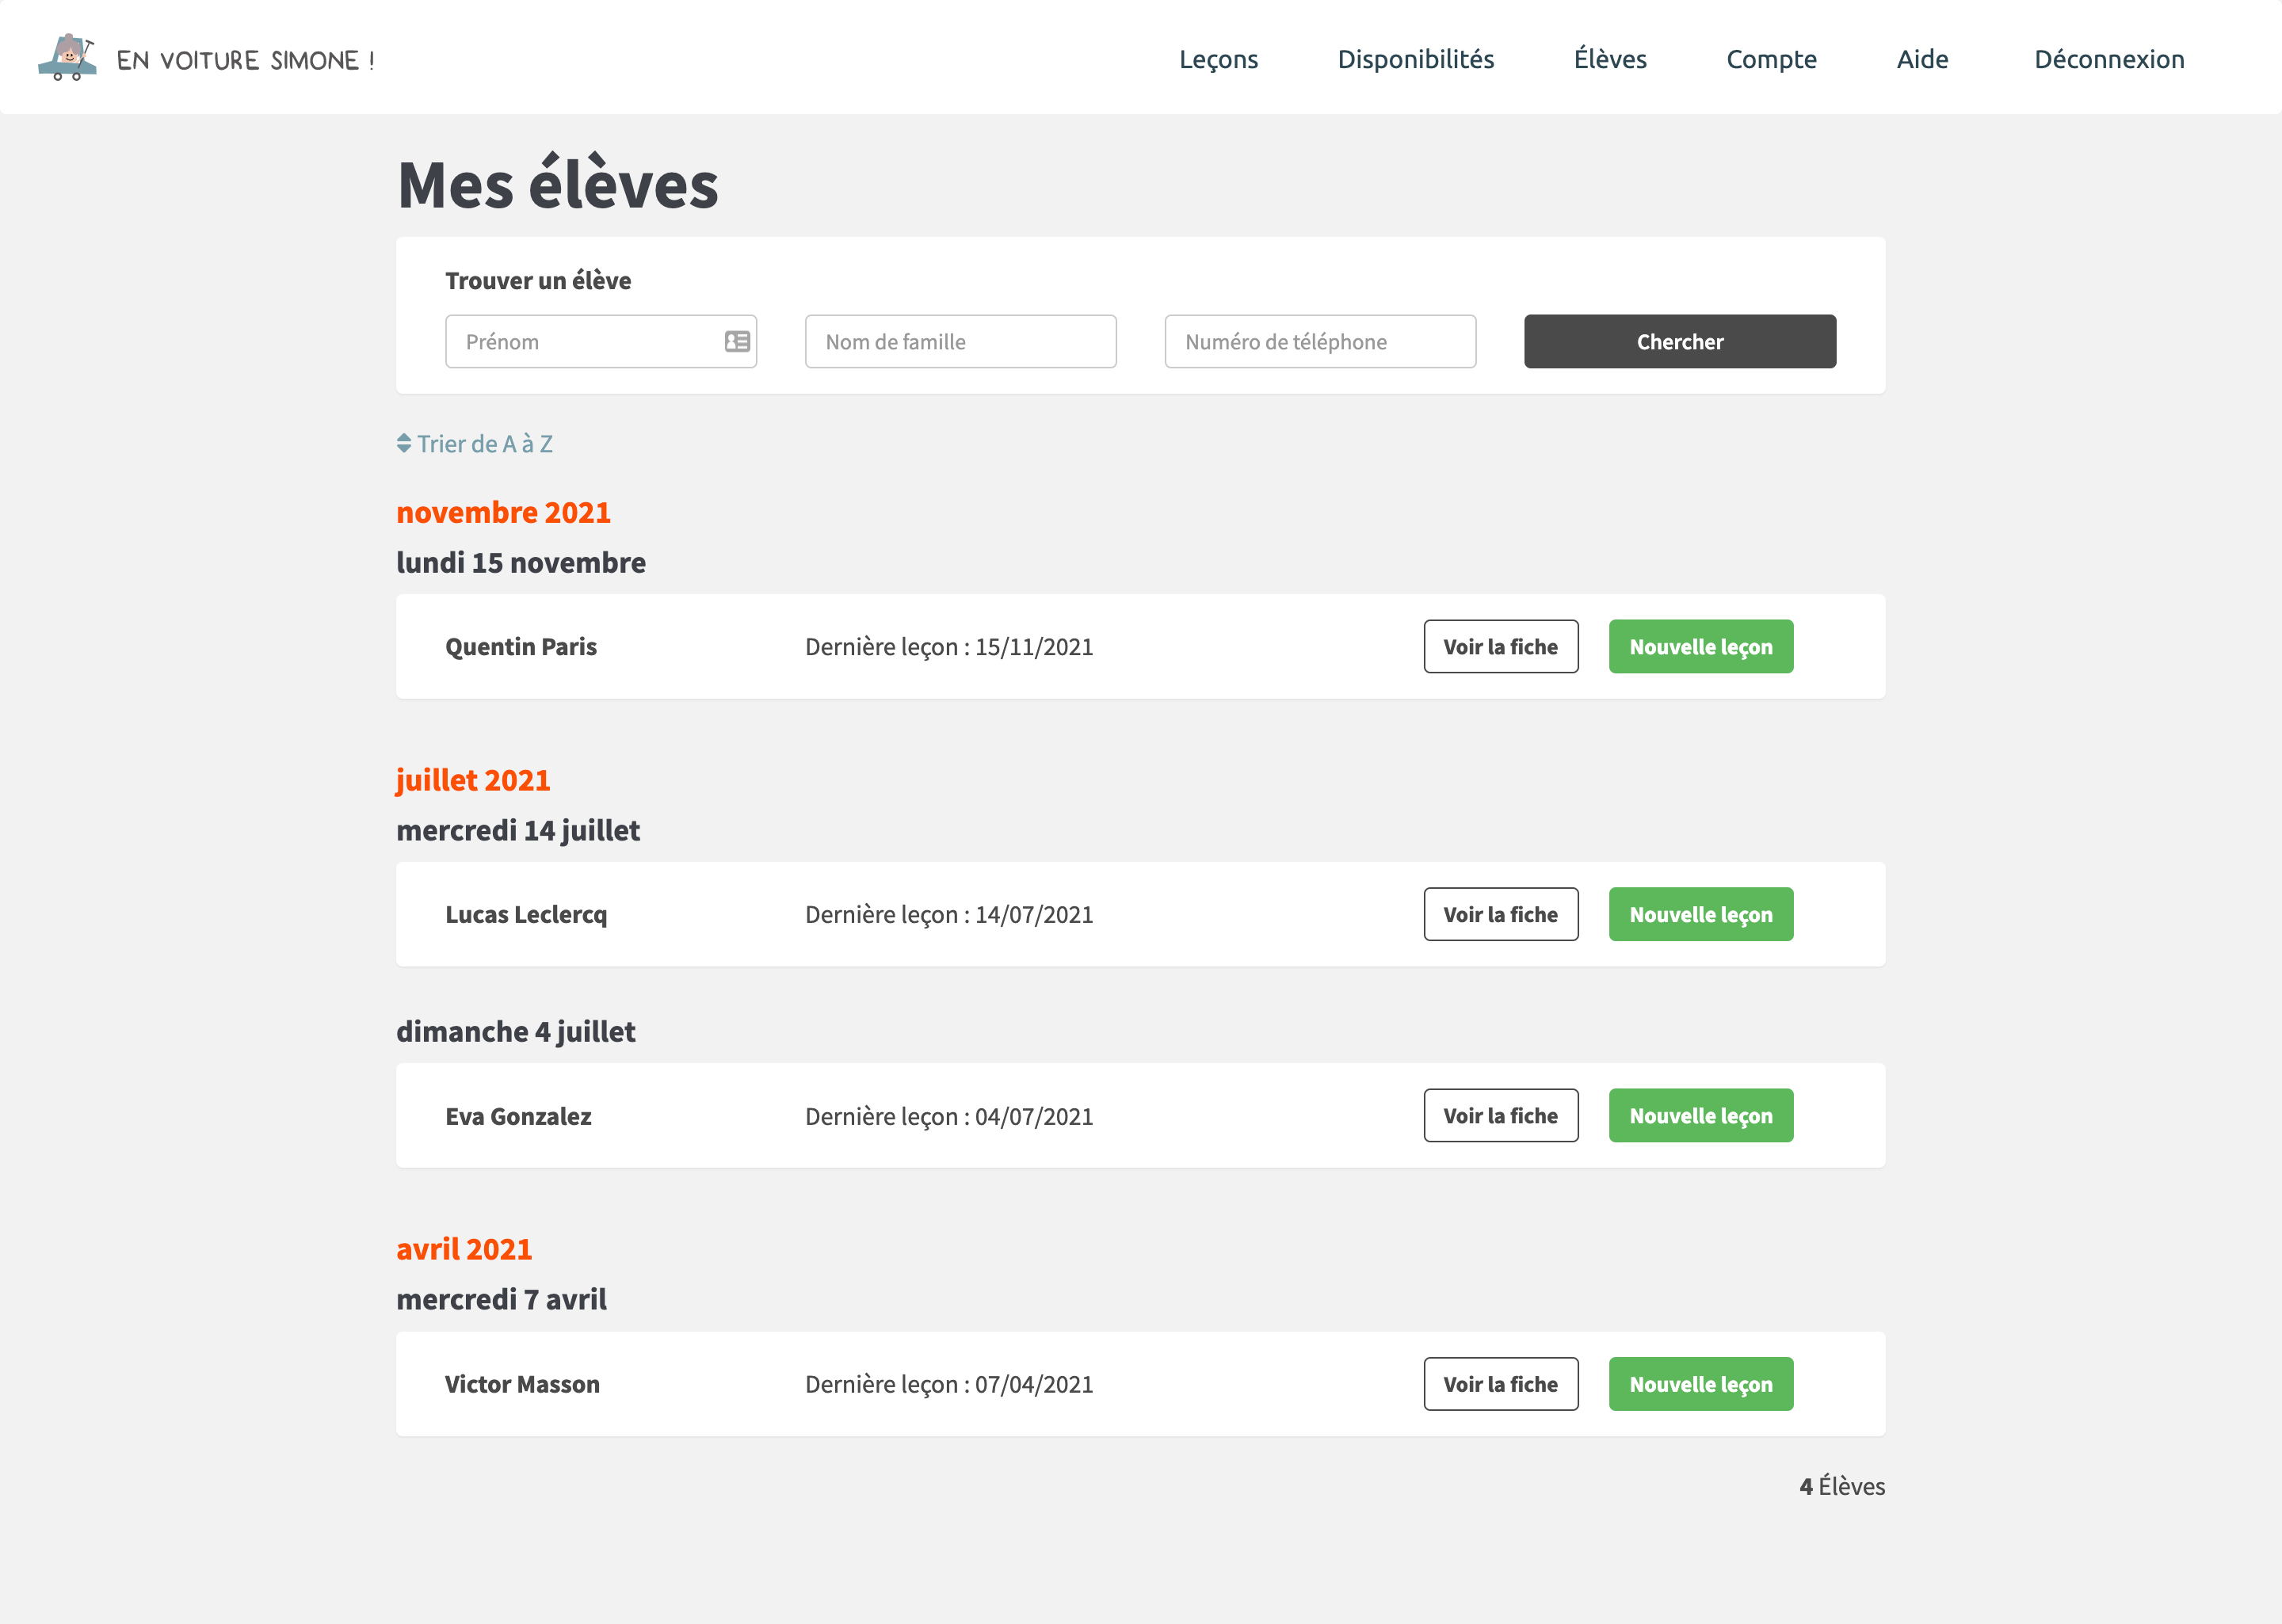Create new lesson for Eva Gonzalez
Image resolution: width=2282 pixels, height=1624 pixels.
(1701, 1116)
